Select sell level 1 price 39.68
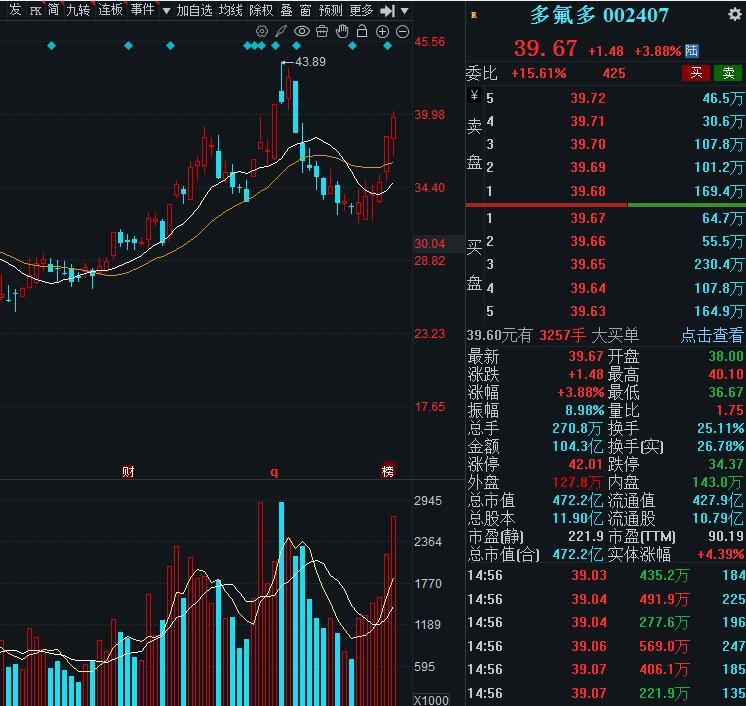Viewport: 746px width, 706px height. coord(588,191)
